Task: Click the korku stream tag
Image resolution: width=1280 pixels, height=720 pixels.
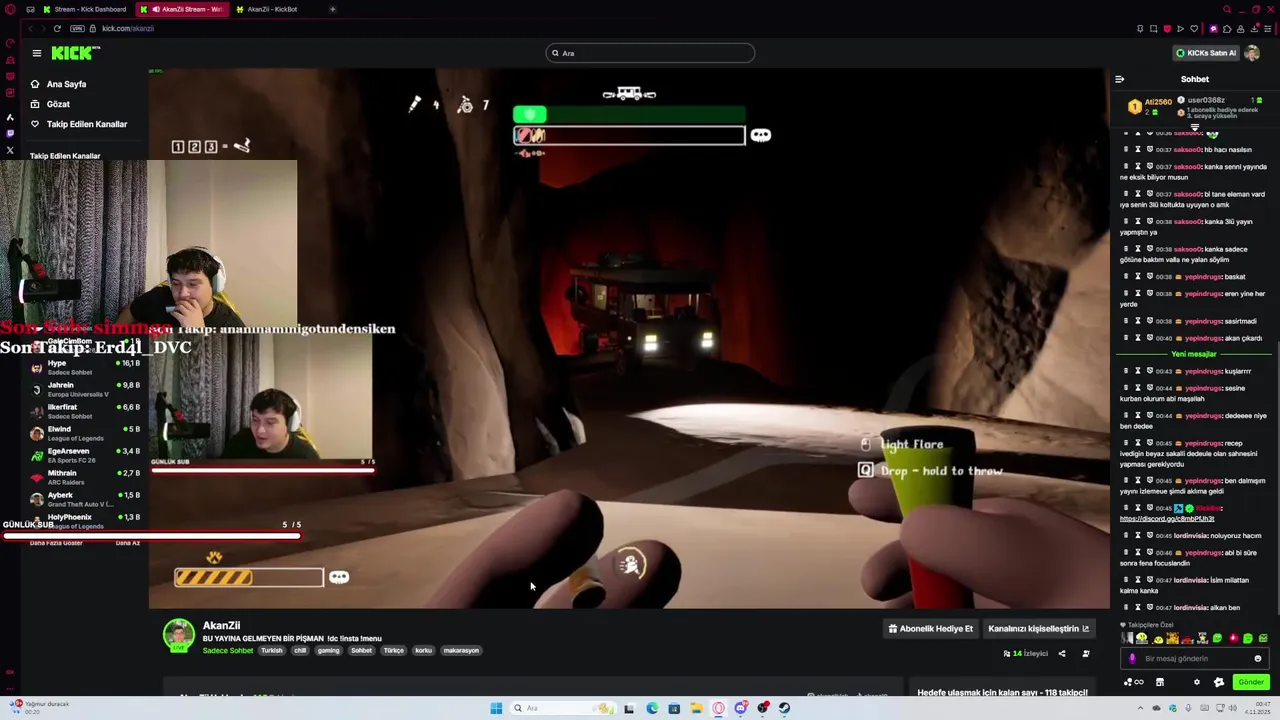Action: 423,651
